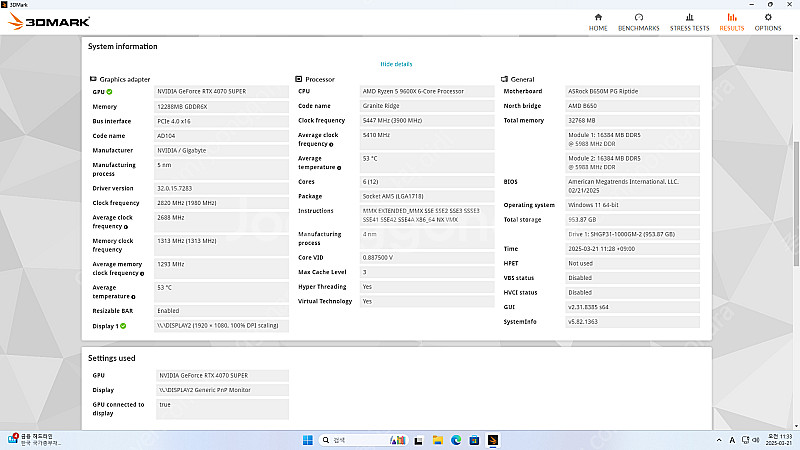The height and width of the screenshot is (450, 800).
Task: Click the General section icon
Action: point(504,79)
